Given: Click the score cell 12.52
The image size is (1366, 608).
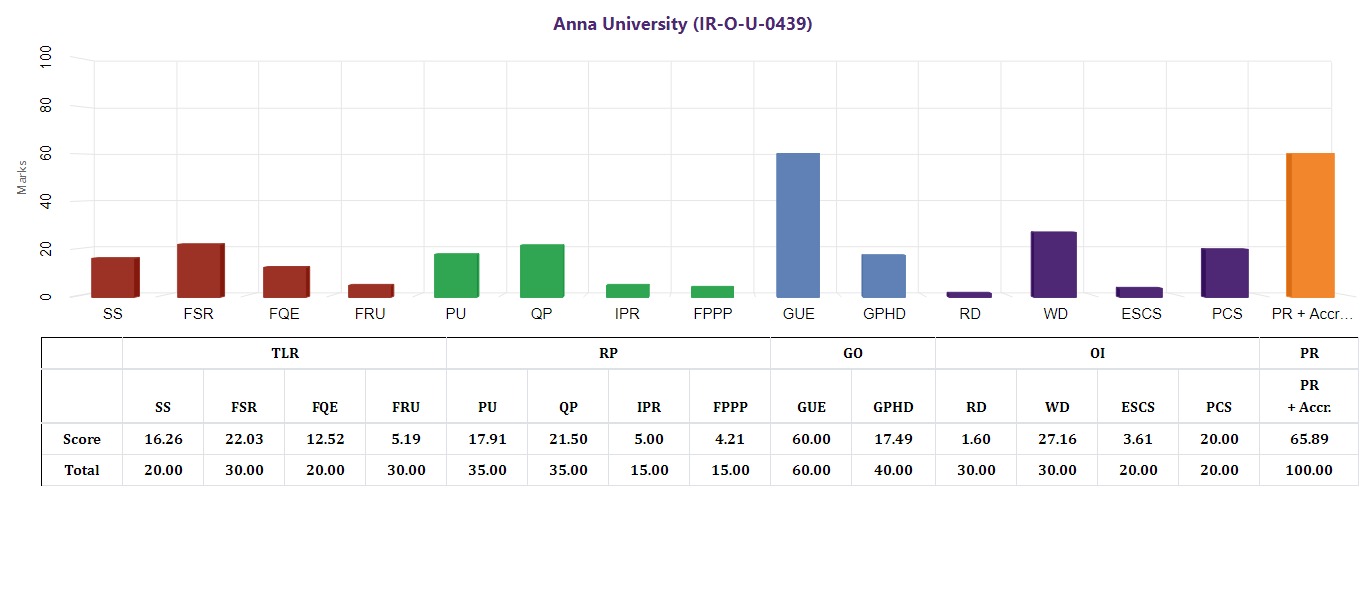Looking at the screenshot, I should click(325, 439).
